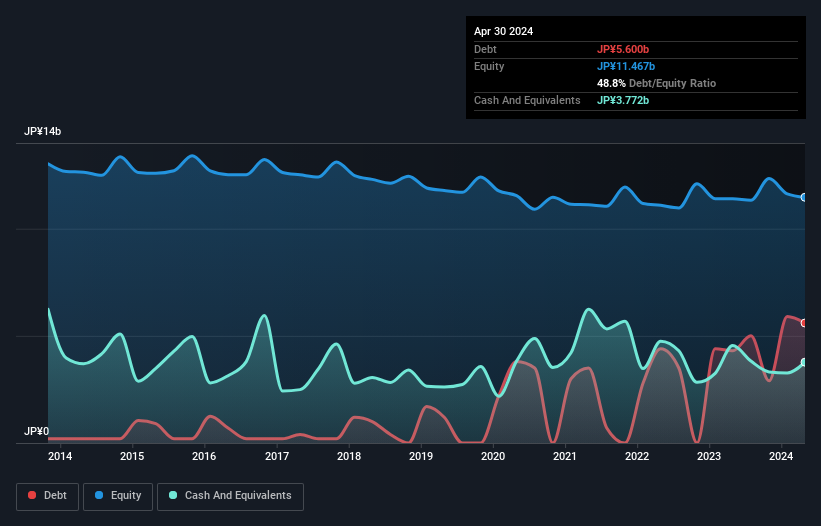Click the 2016 x-axis label

pyautogui.click(x=204, y=456)
